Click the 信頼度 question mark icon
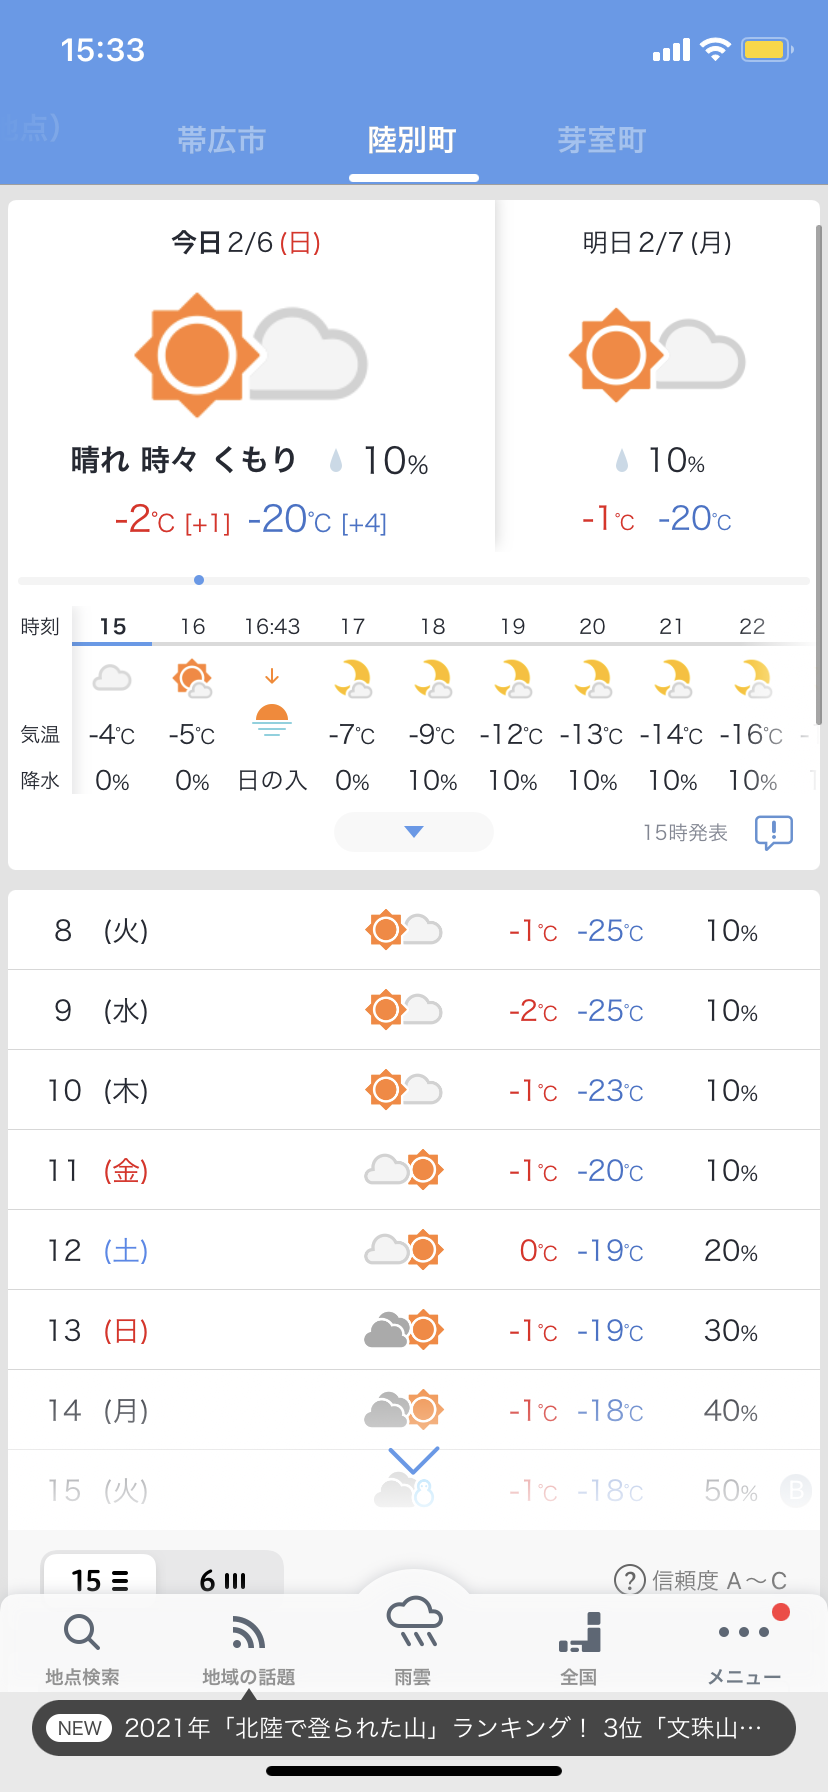 pyautogui.click(x=629, y=1580)
